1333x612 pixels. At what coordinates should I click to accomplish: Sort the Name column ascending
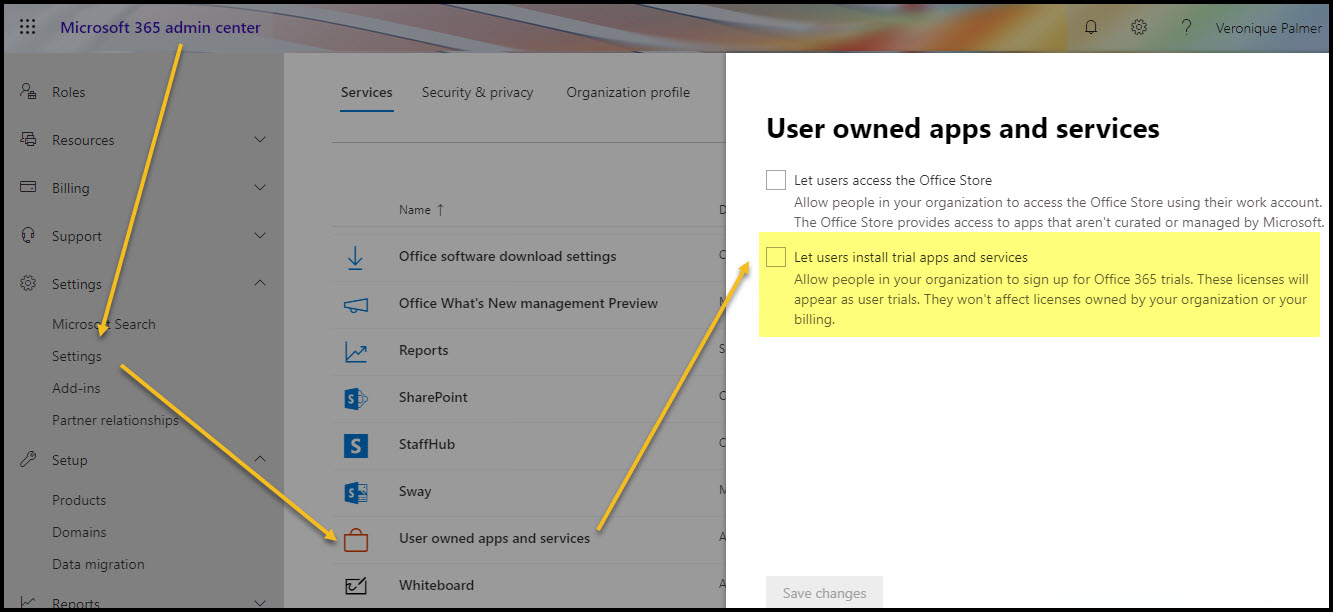[420, 209]
